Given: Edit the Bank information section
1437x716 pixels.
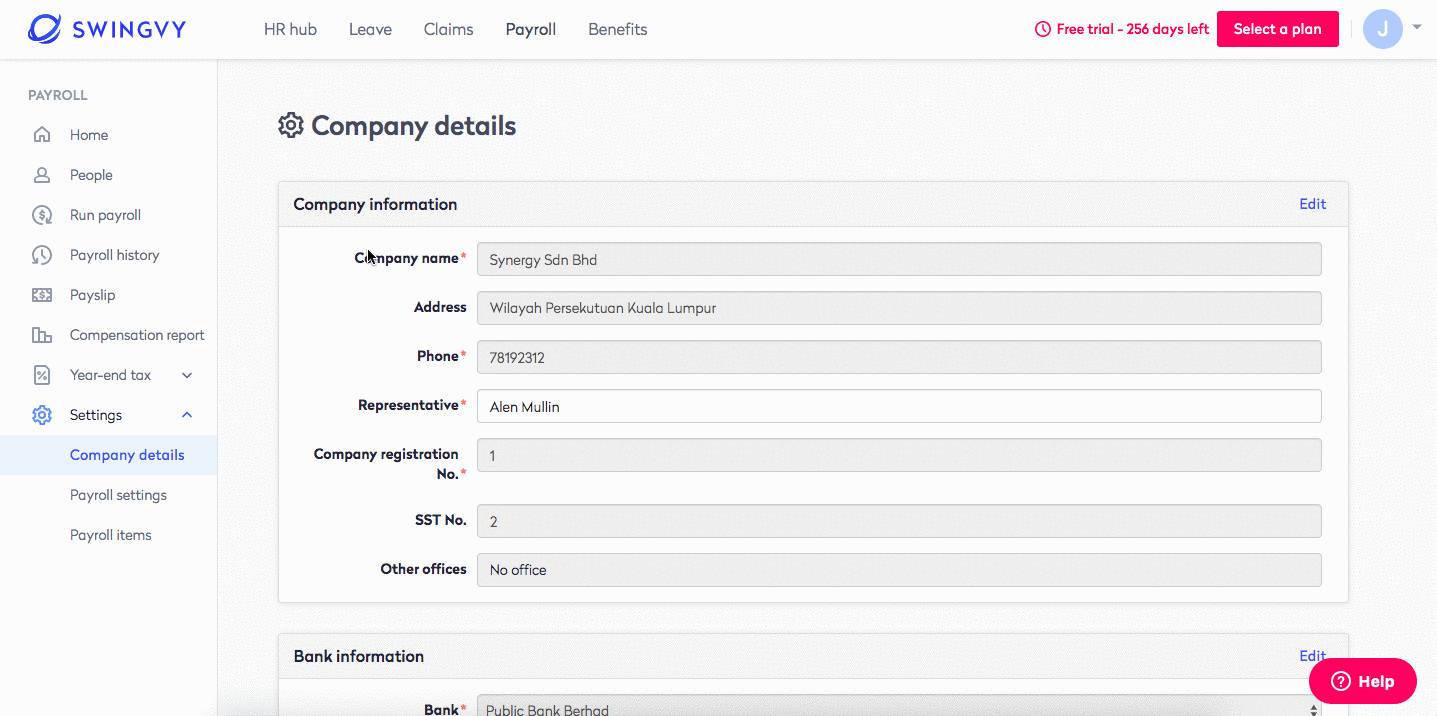Looking at the screenshot, I should 1312,656.
